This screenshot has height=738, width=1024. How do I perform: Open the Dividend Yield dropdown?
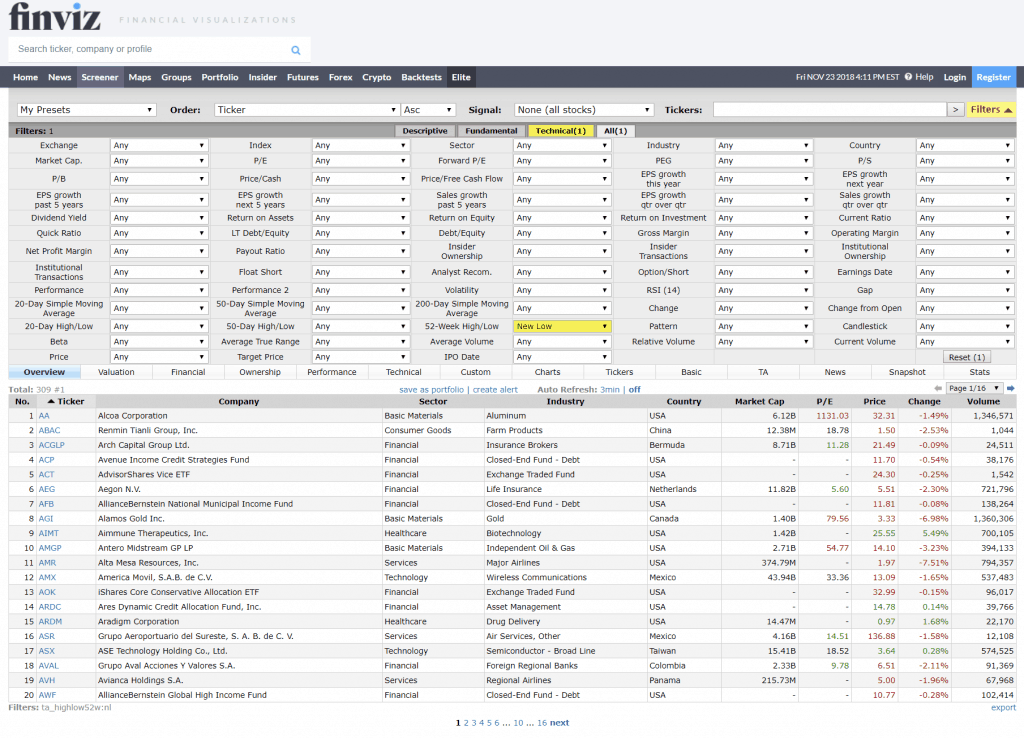tap(159, 218)
